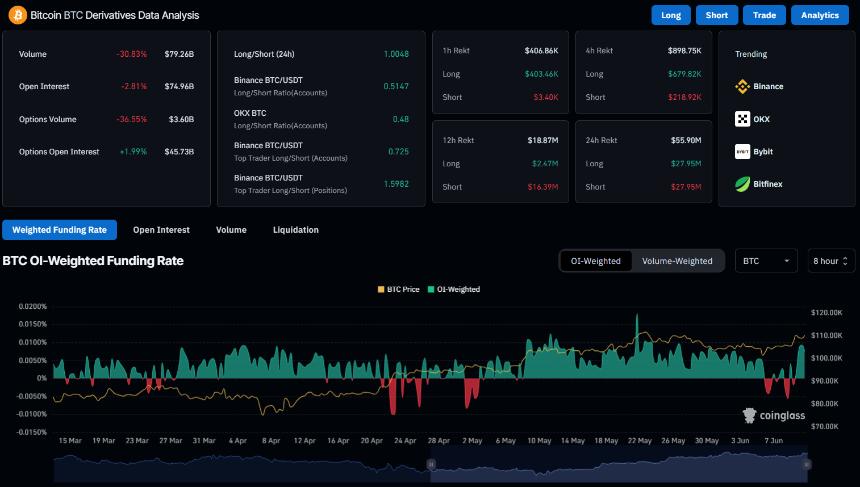
Task: Switch to the Liquidation tab
Action: [296, 230]
